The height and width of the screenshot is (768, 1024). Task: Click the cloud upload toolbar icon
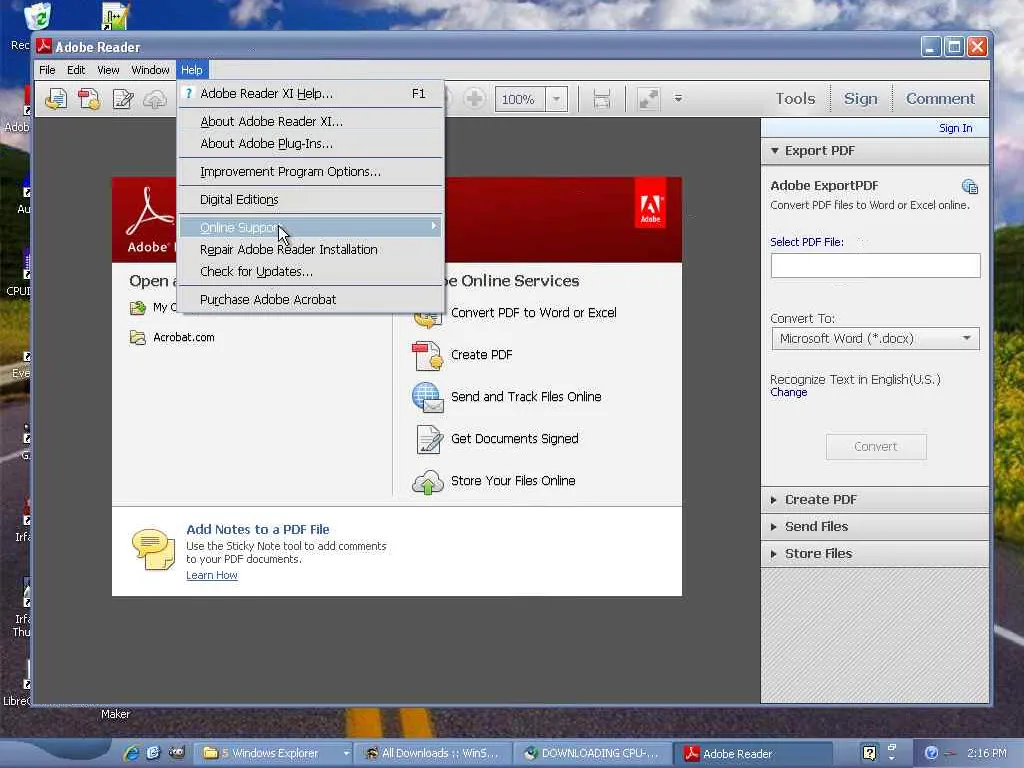point(155,99)
